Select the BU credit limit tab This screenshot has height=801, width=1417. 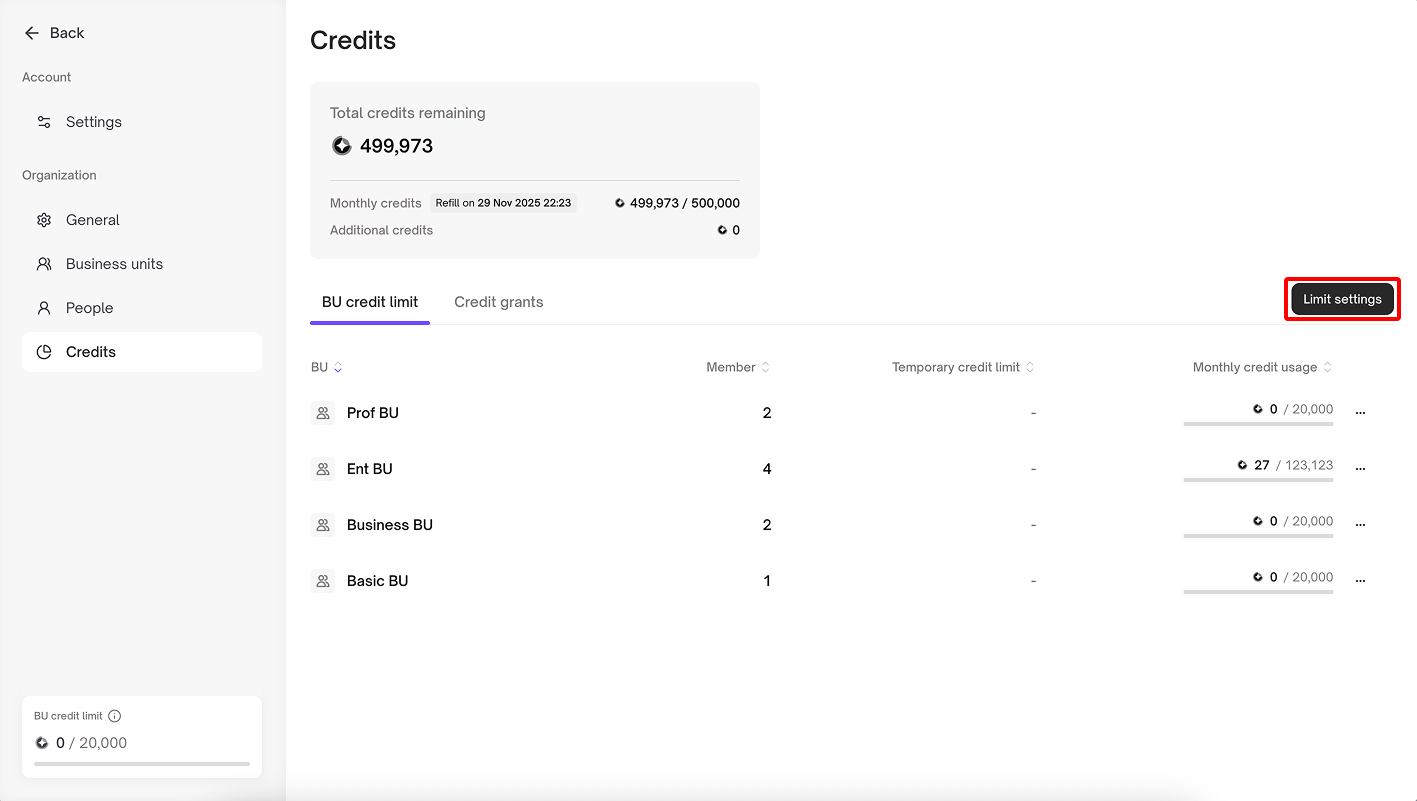click(x=370, y=302)
